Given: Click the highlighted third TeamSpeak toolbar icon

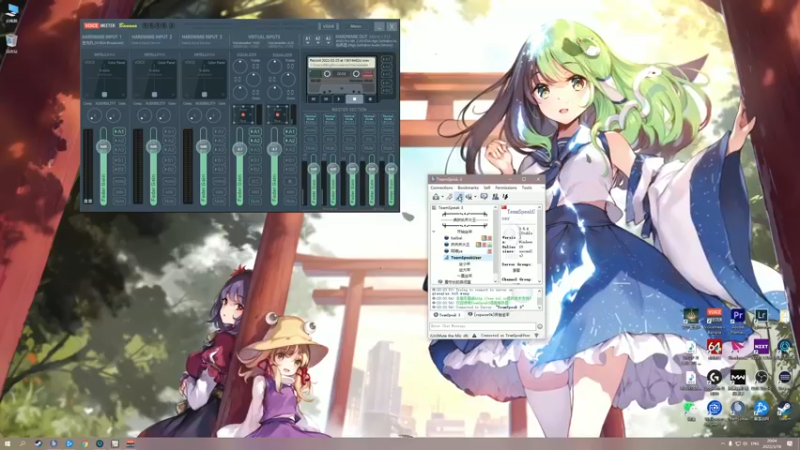Looking at the screenshot, I should pyautogui.click(x=459, y=197).
